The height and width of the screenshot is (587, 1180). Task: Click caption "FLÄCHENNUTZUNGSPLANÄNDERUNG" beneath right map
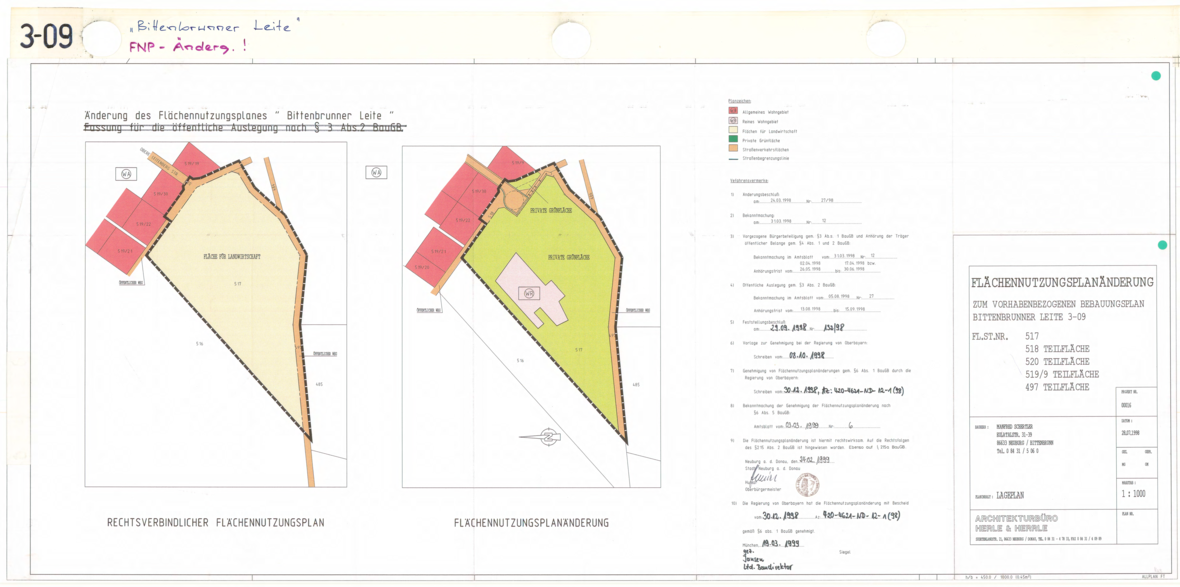click(531, 522)
